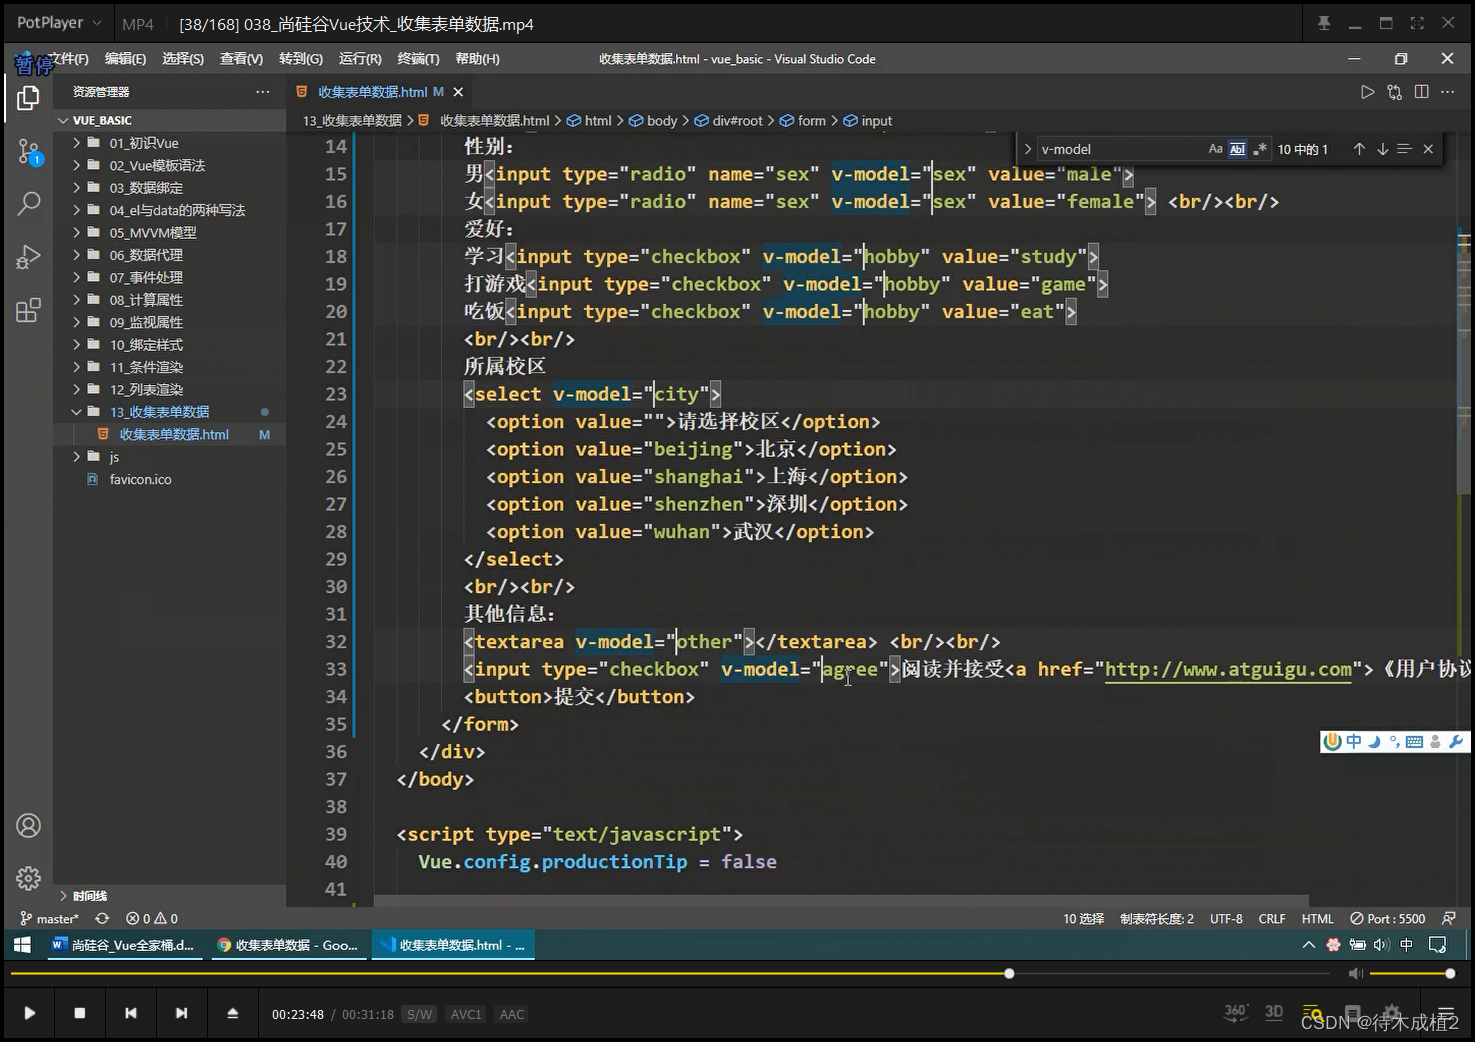Skip to previous file in PotPlayer

tap(131, 1013)
